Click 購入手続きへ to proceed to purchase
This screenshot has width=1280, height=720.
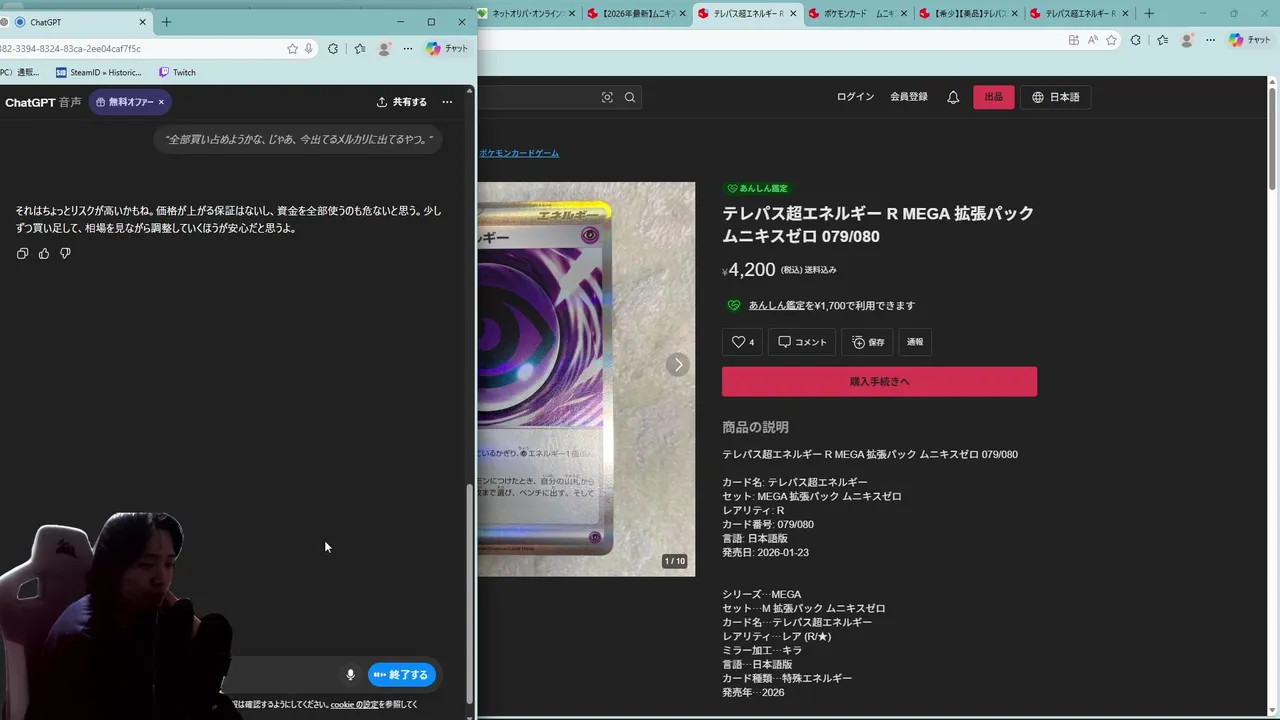879,381
